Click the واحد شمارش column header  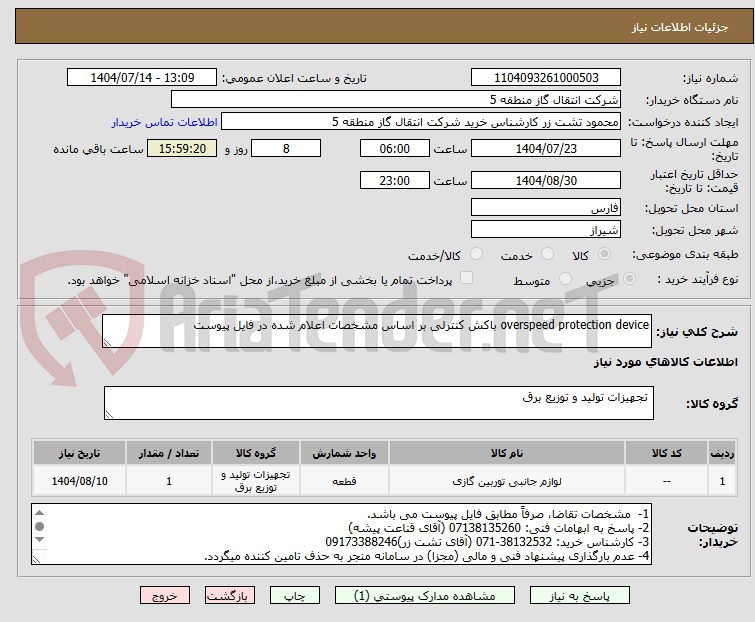pyautogui.click(x=344, y=453)
